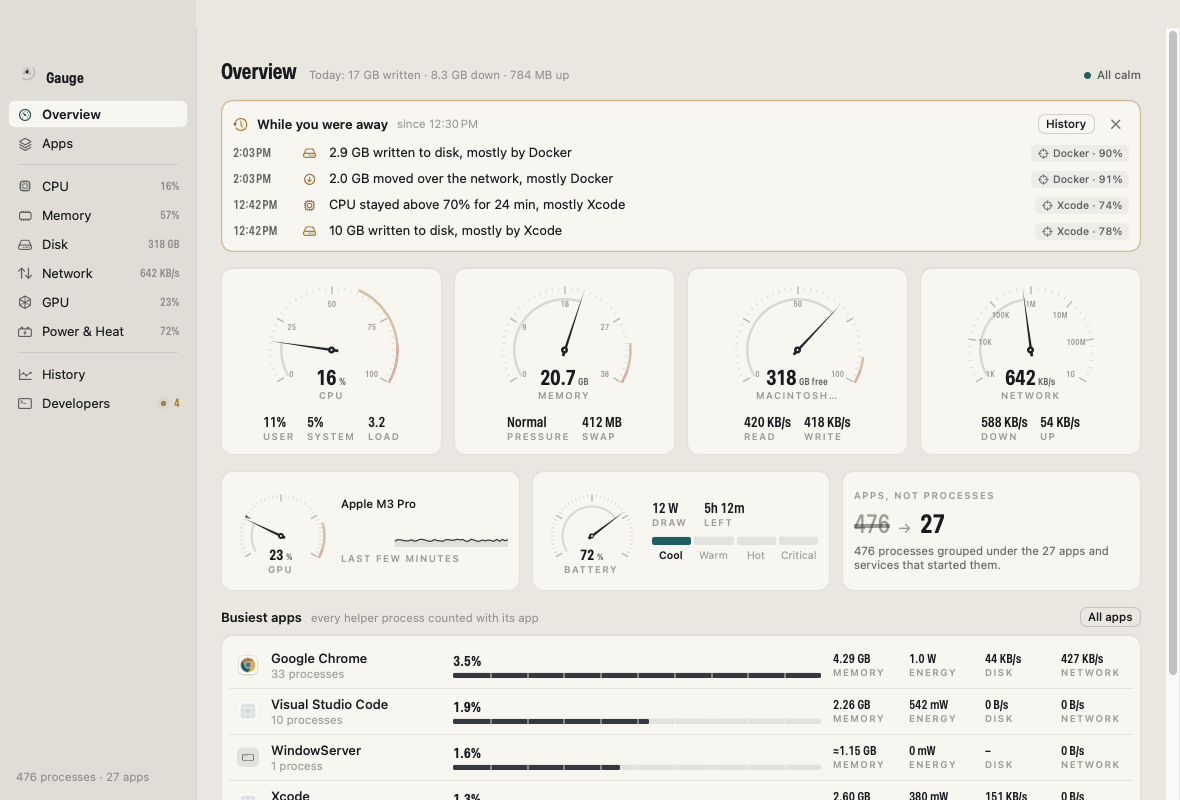Select the Overview clock icon in sidebar

coord(25,114)
